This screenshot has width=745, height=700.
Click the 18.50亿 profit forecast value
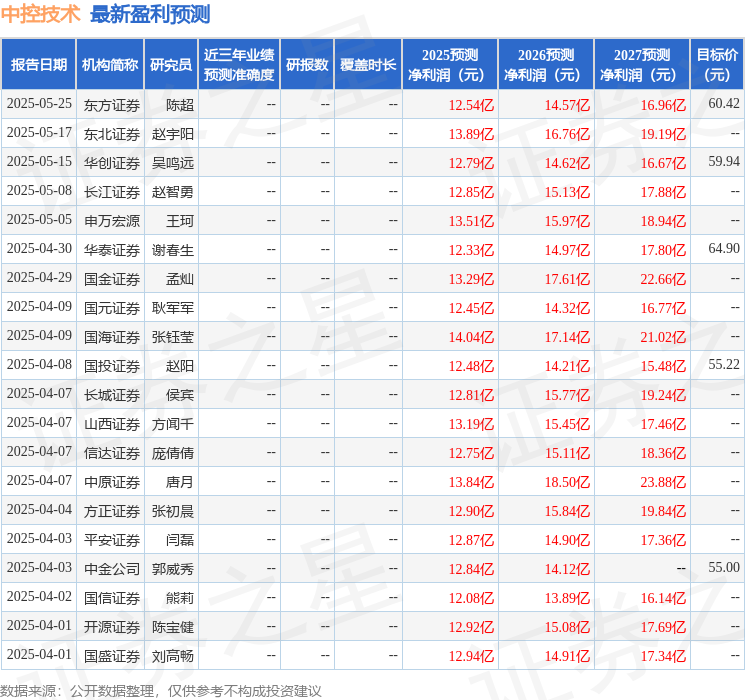coord(567,482)
